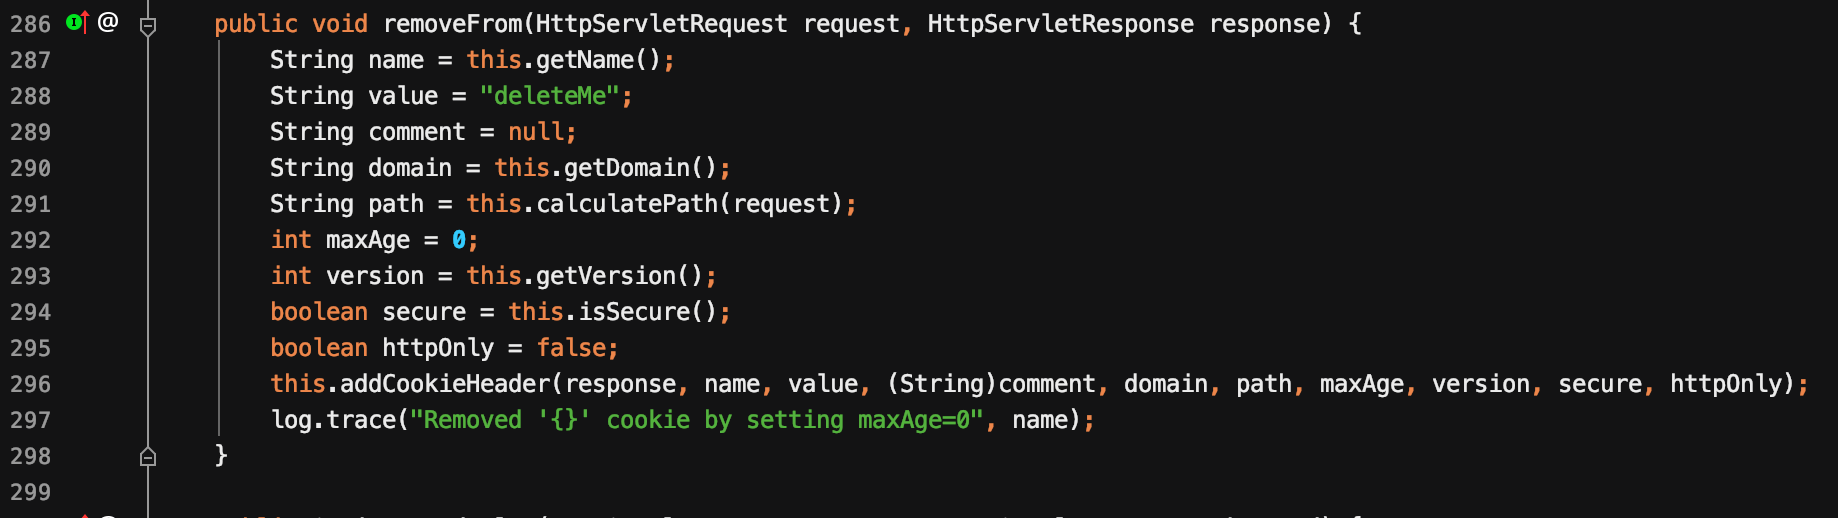Click the maxAge value 0 on line 292
Viewport: 1838px width, 518px height.
[x=459, y=240]
